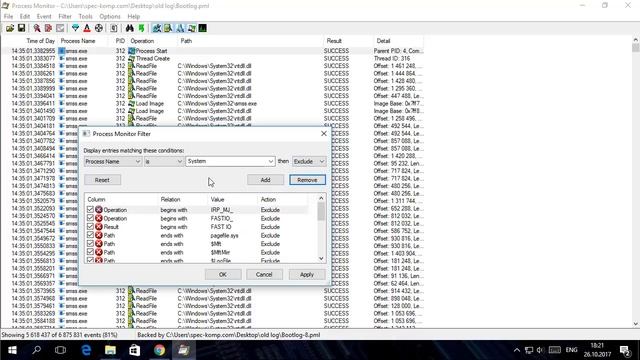Viewport: 640px width, 360px height.
Task: Click the Reset button in filter dialog
Action: click(x=102, y=180)
